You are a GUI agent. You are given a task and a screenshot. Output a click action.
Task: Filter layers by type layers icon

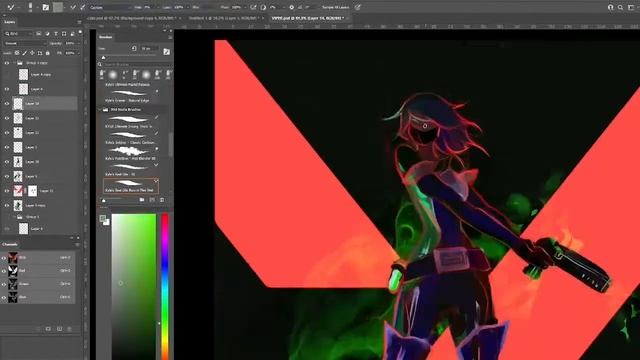(x=56, y=34)
